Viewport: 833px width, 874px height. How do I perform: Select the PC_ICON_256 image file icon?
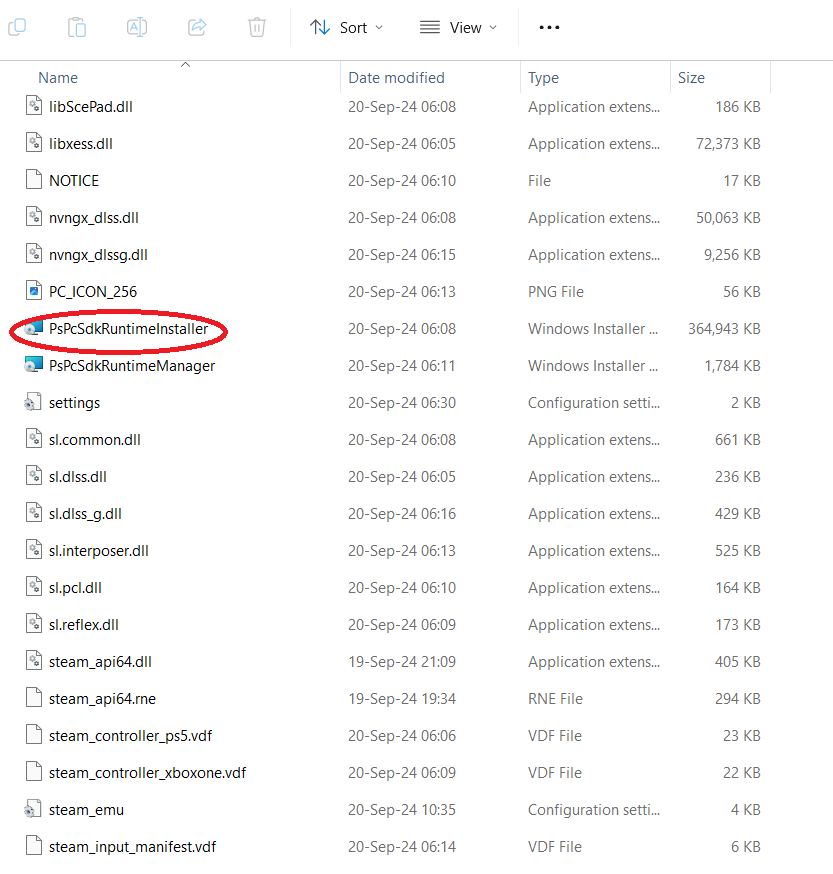click(x=34, y=290)
